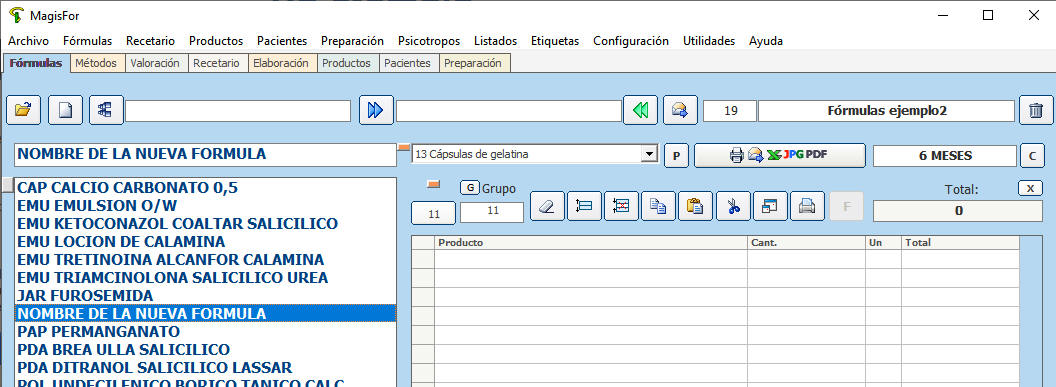Open the Productos menu
The width and height of the screenshot is (1056, 387).
coord(216,41)
